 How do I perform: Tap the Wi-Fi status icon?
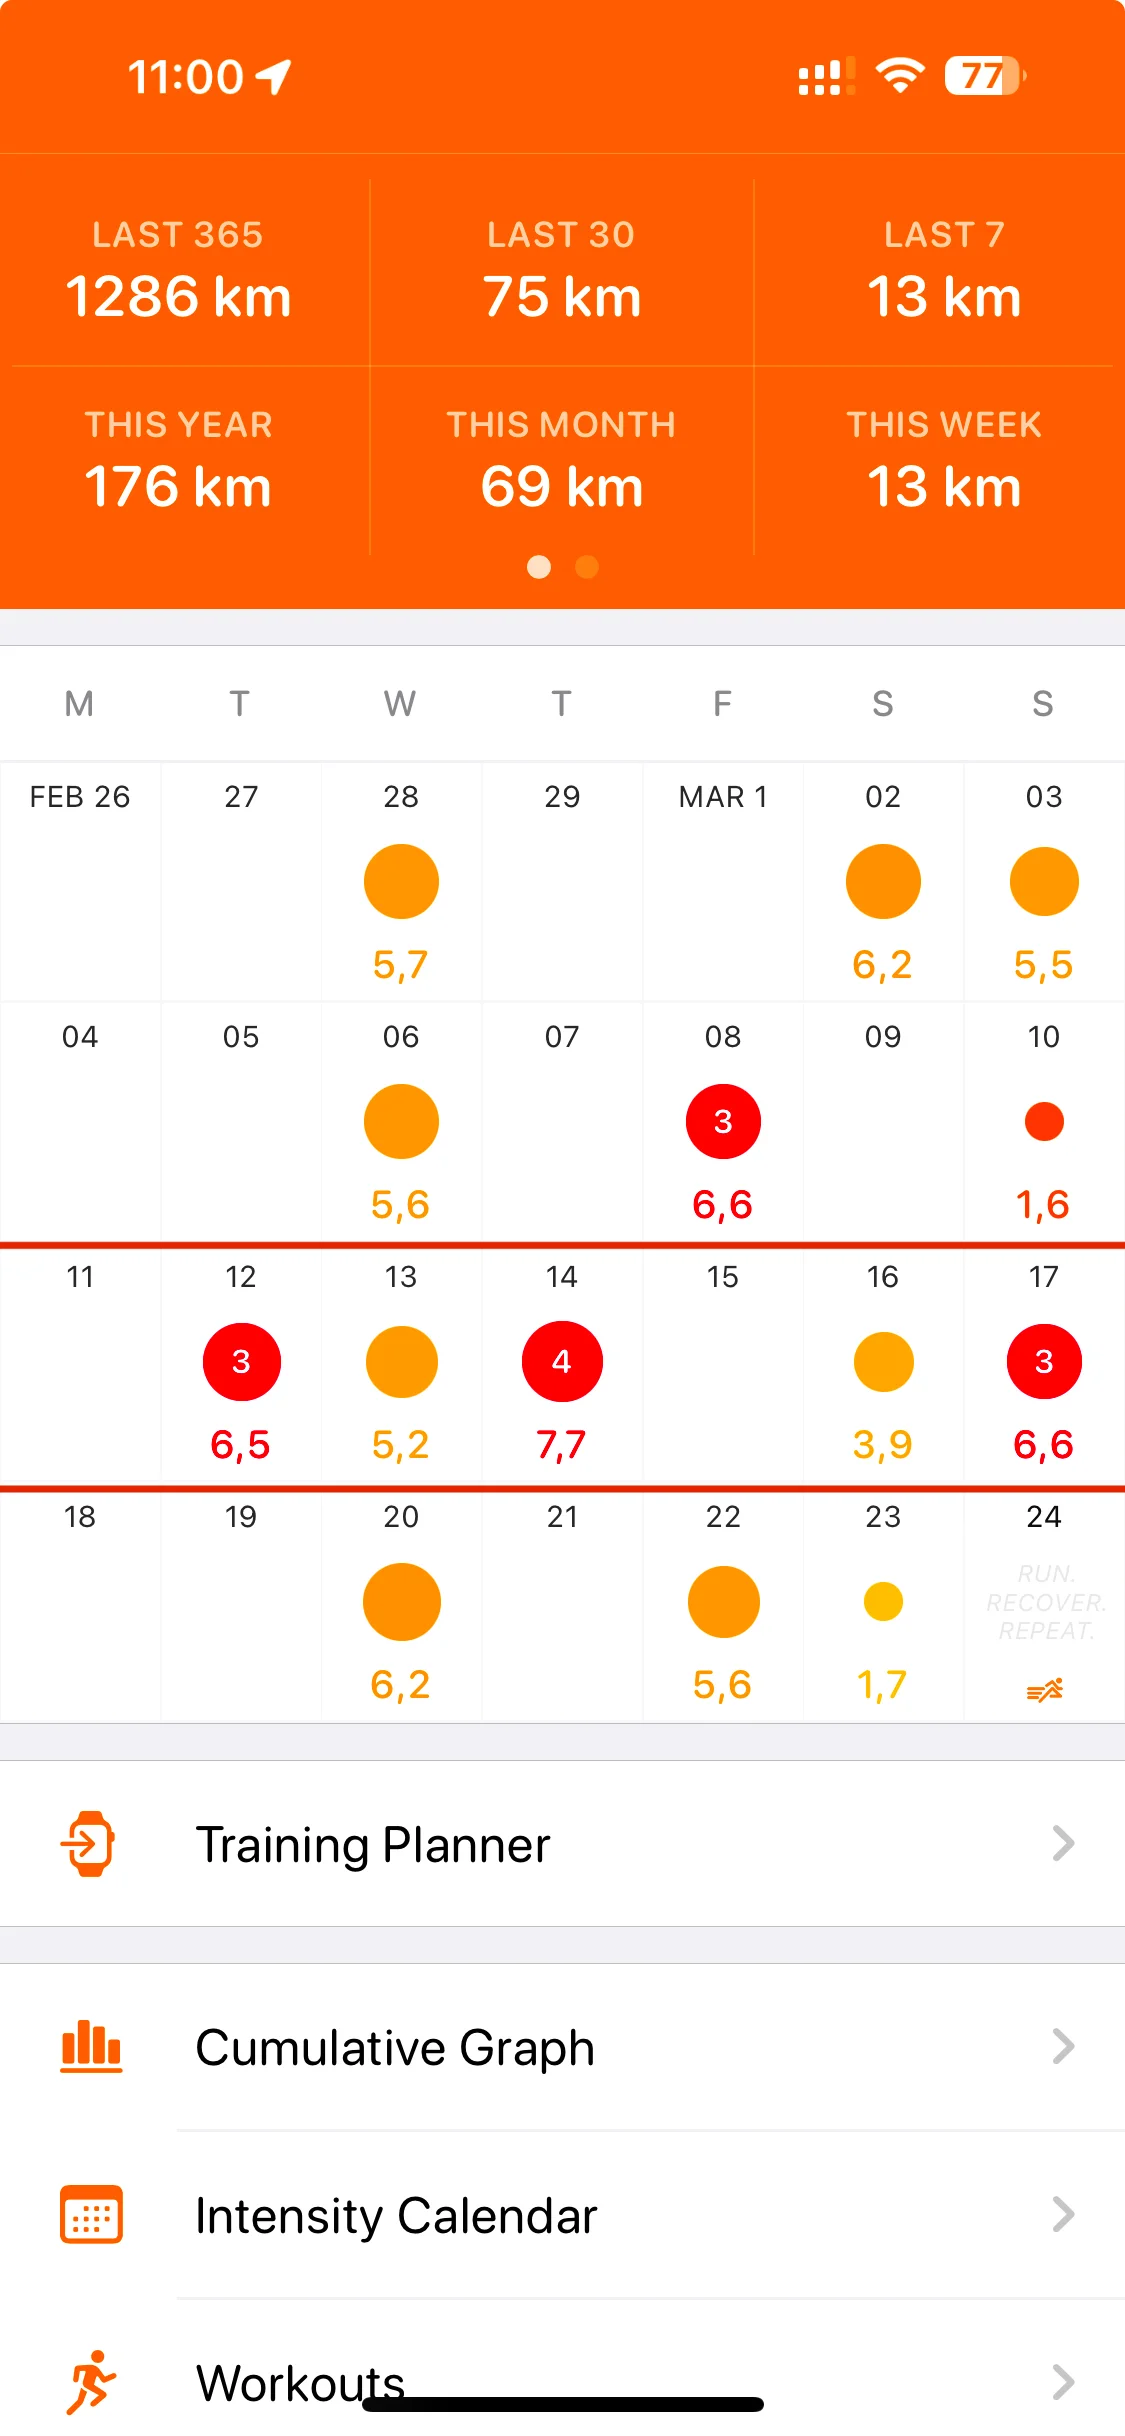click(x=899, y=76)
